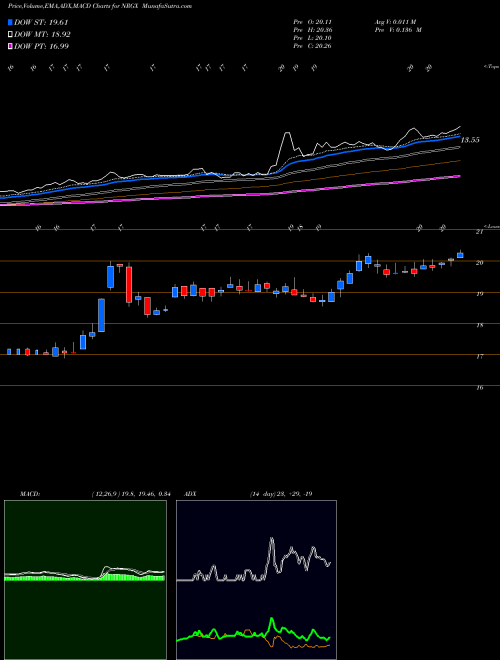The image size is (500, 660).
Task: Click the MACD panel header label
Action: coord(30,494)
